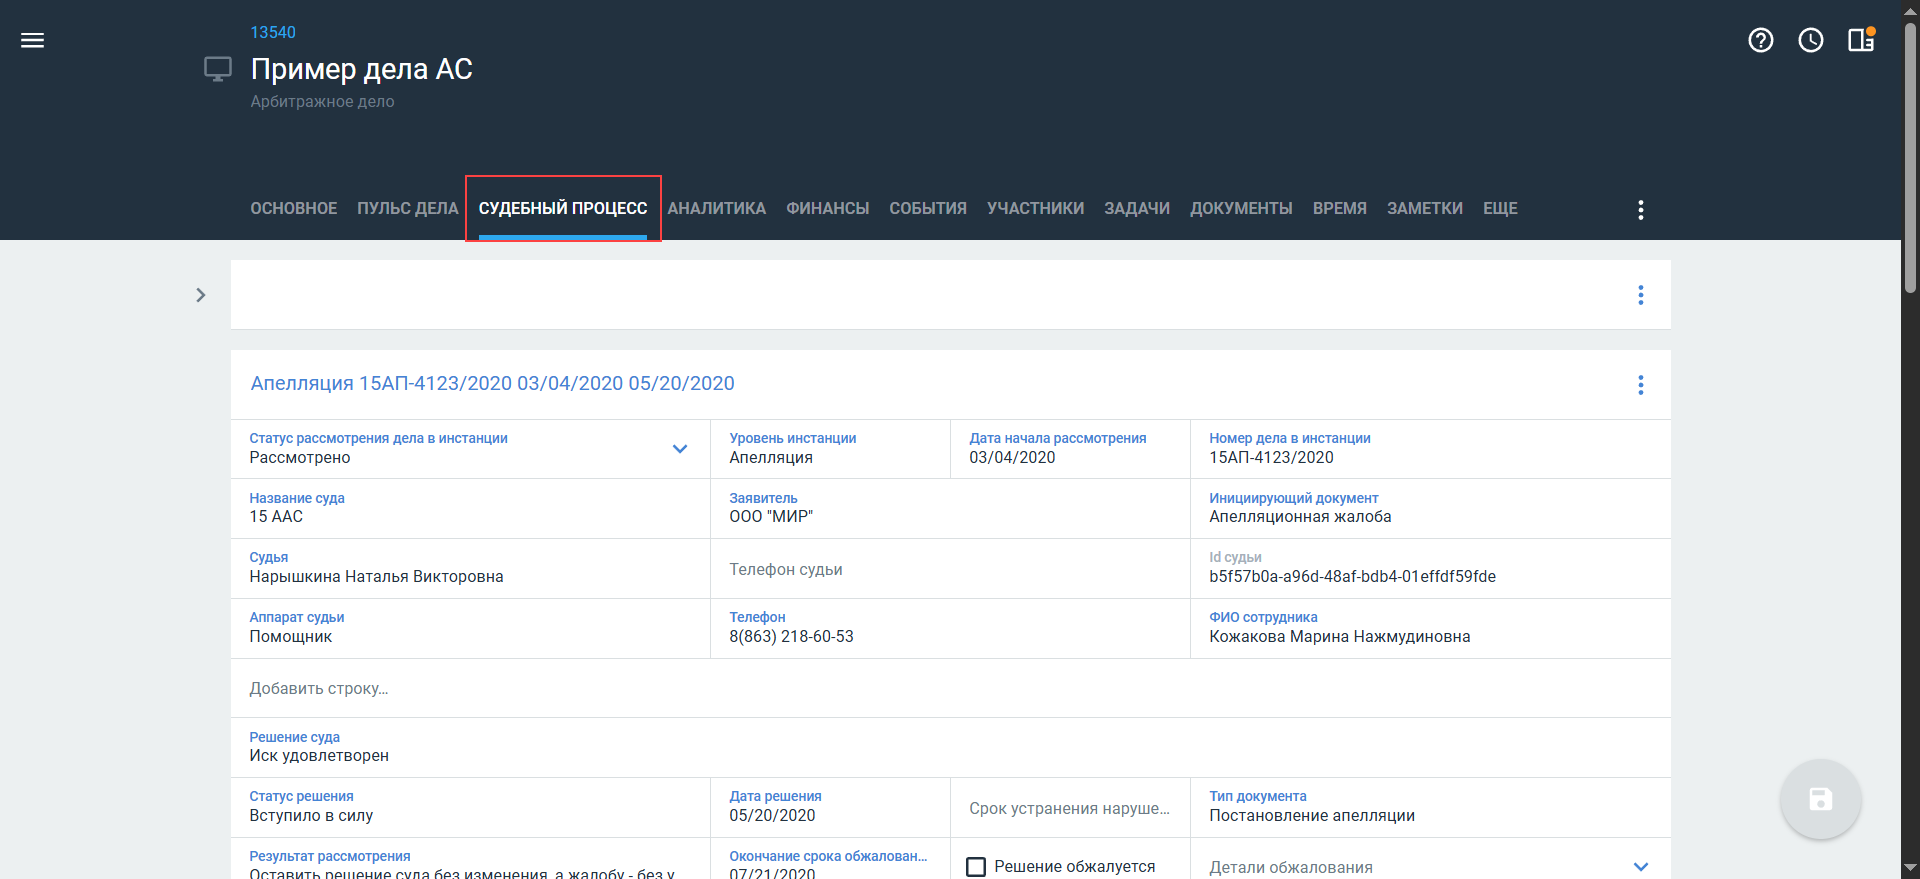Open the Документы tab
Screen dimensions: 1920x879
coord(1241,208)
